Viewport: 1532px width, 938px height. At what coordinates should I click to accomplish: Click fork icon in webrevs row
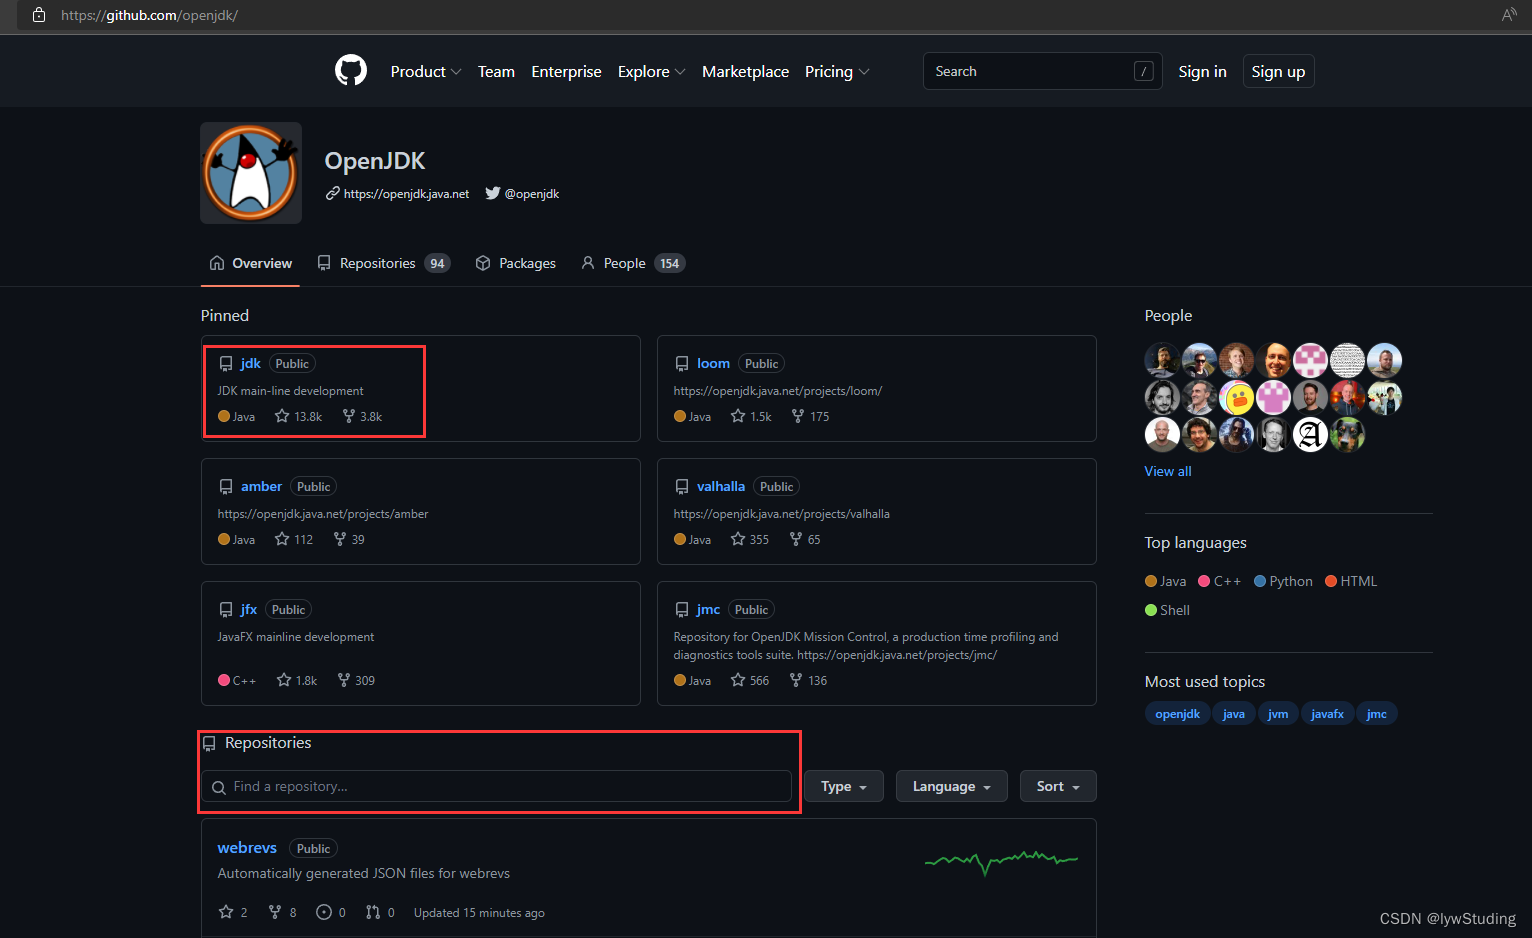275,912
